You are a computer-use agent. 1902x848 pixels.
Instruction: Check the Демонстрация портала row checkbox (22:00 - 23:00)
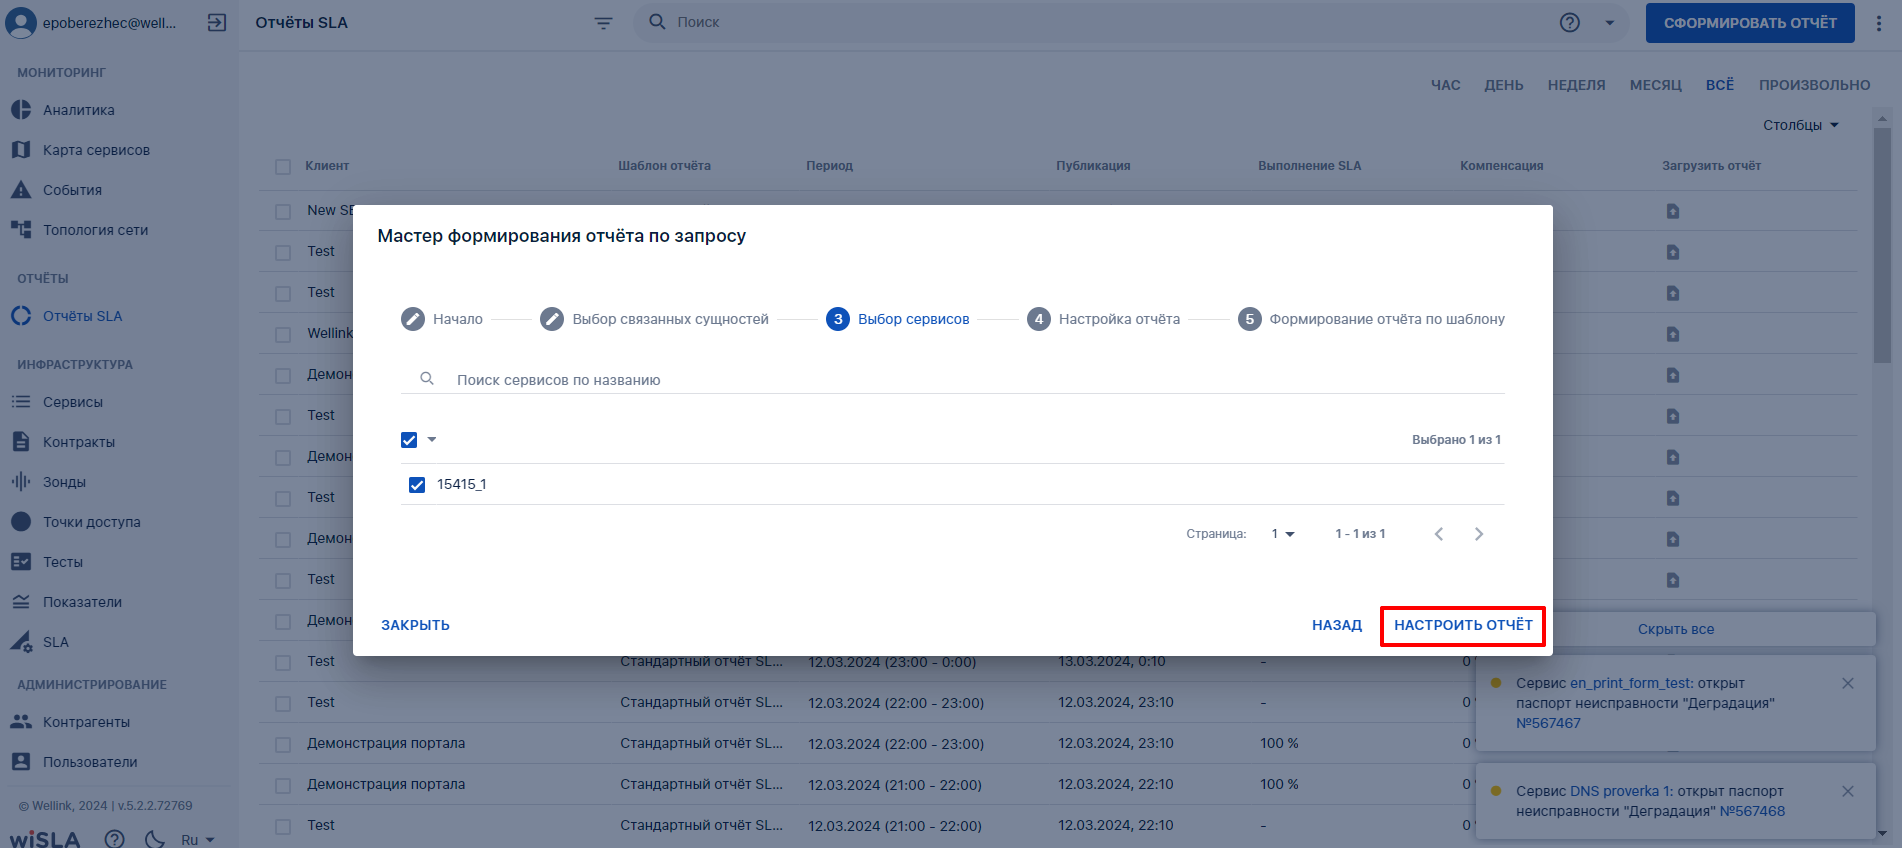283,744
